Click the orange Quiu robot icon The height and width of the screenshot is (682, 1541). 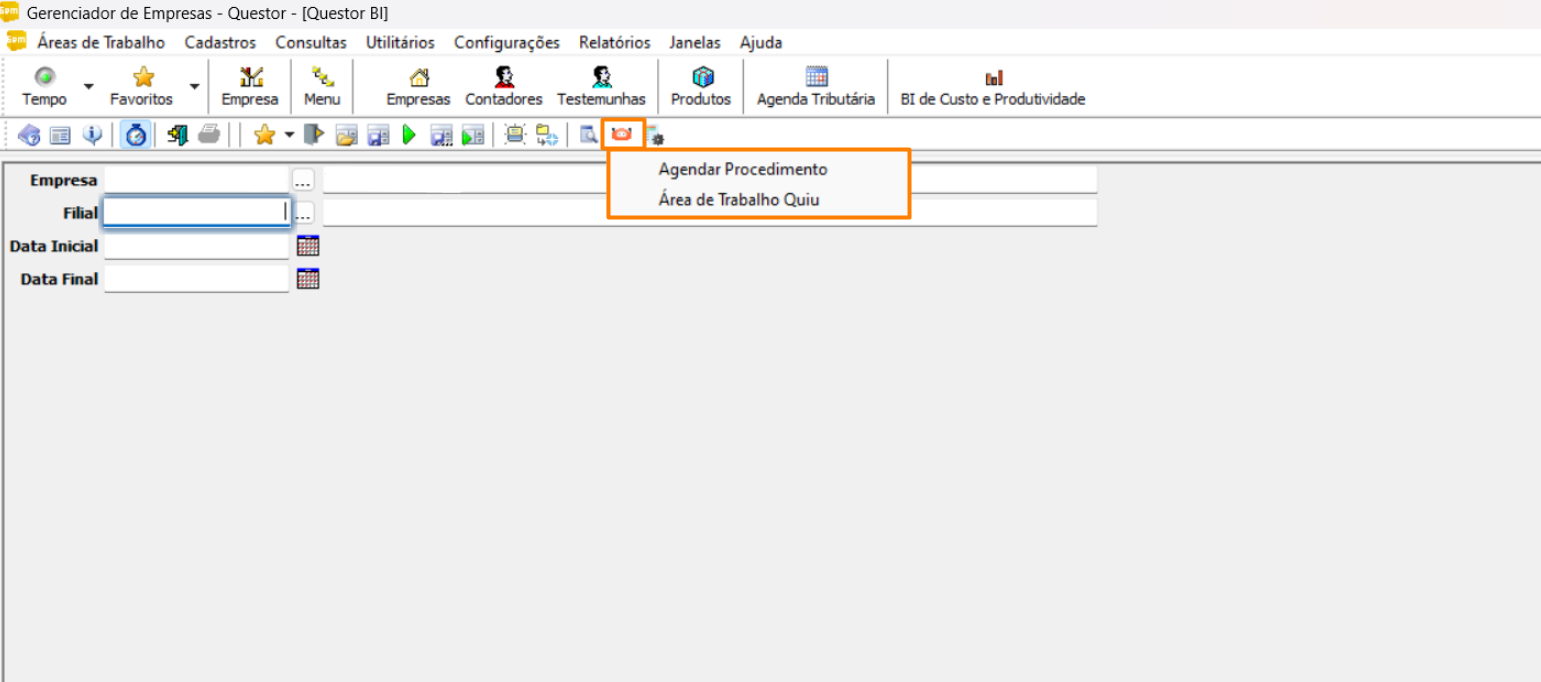click(622, 134)
